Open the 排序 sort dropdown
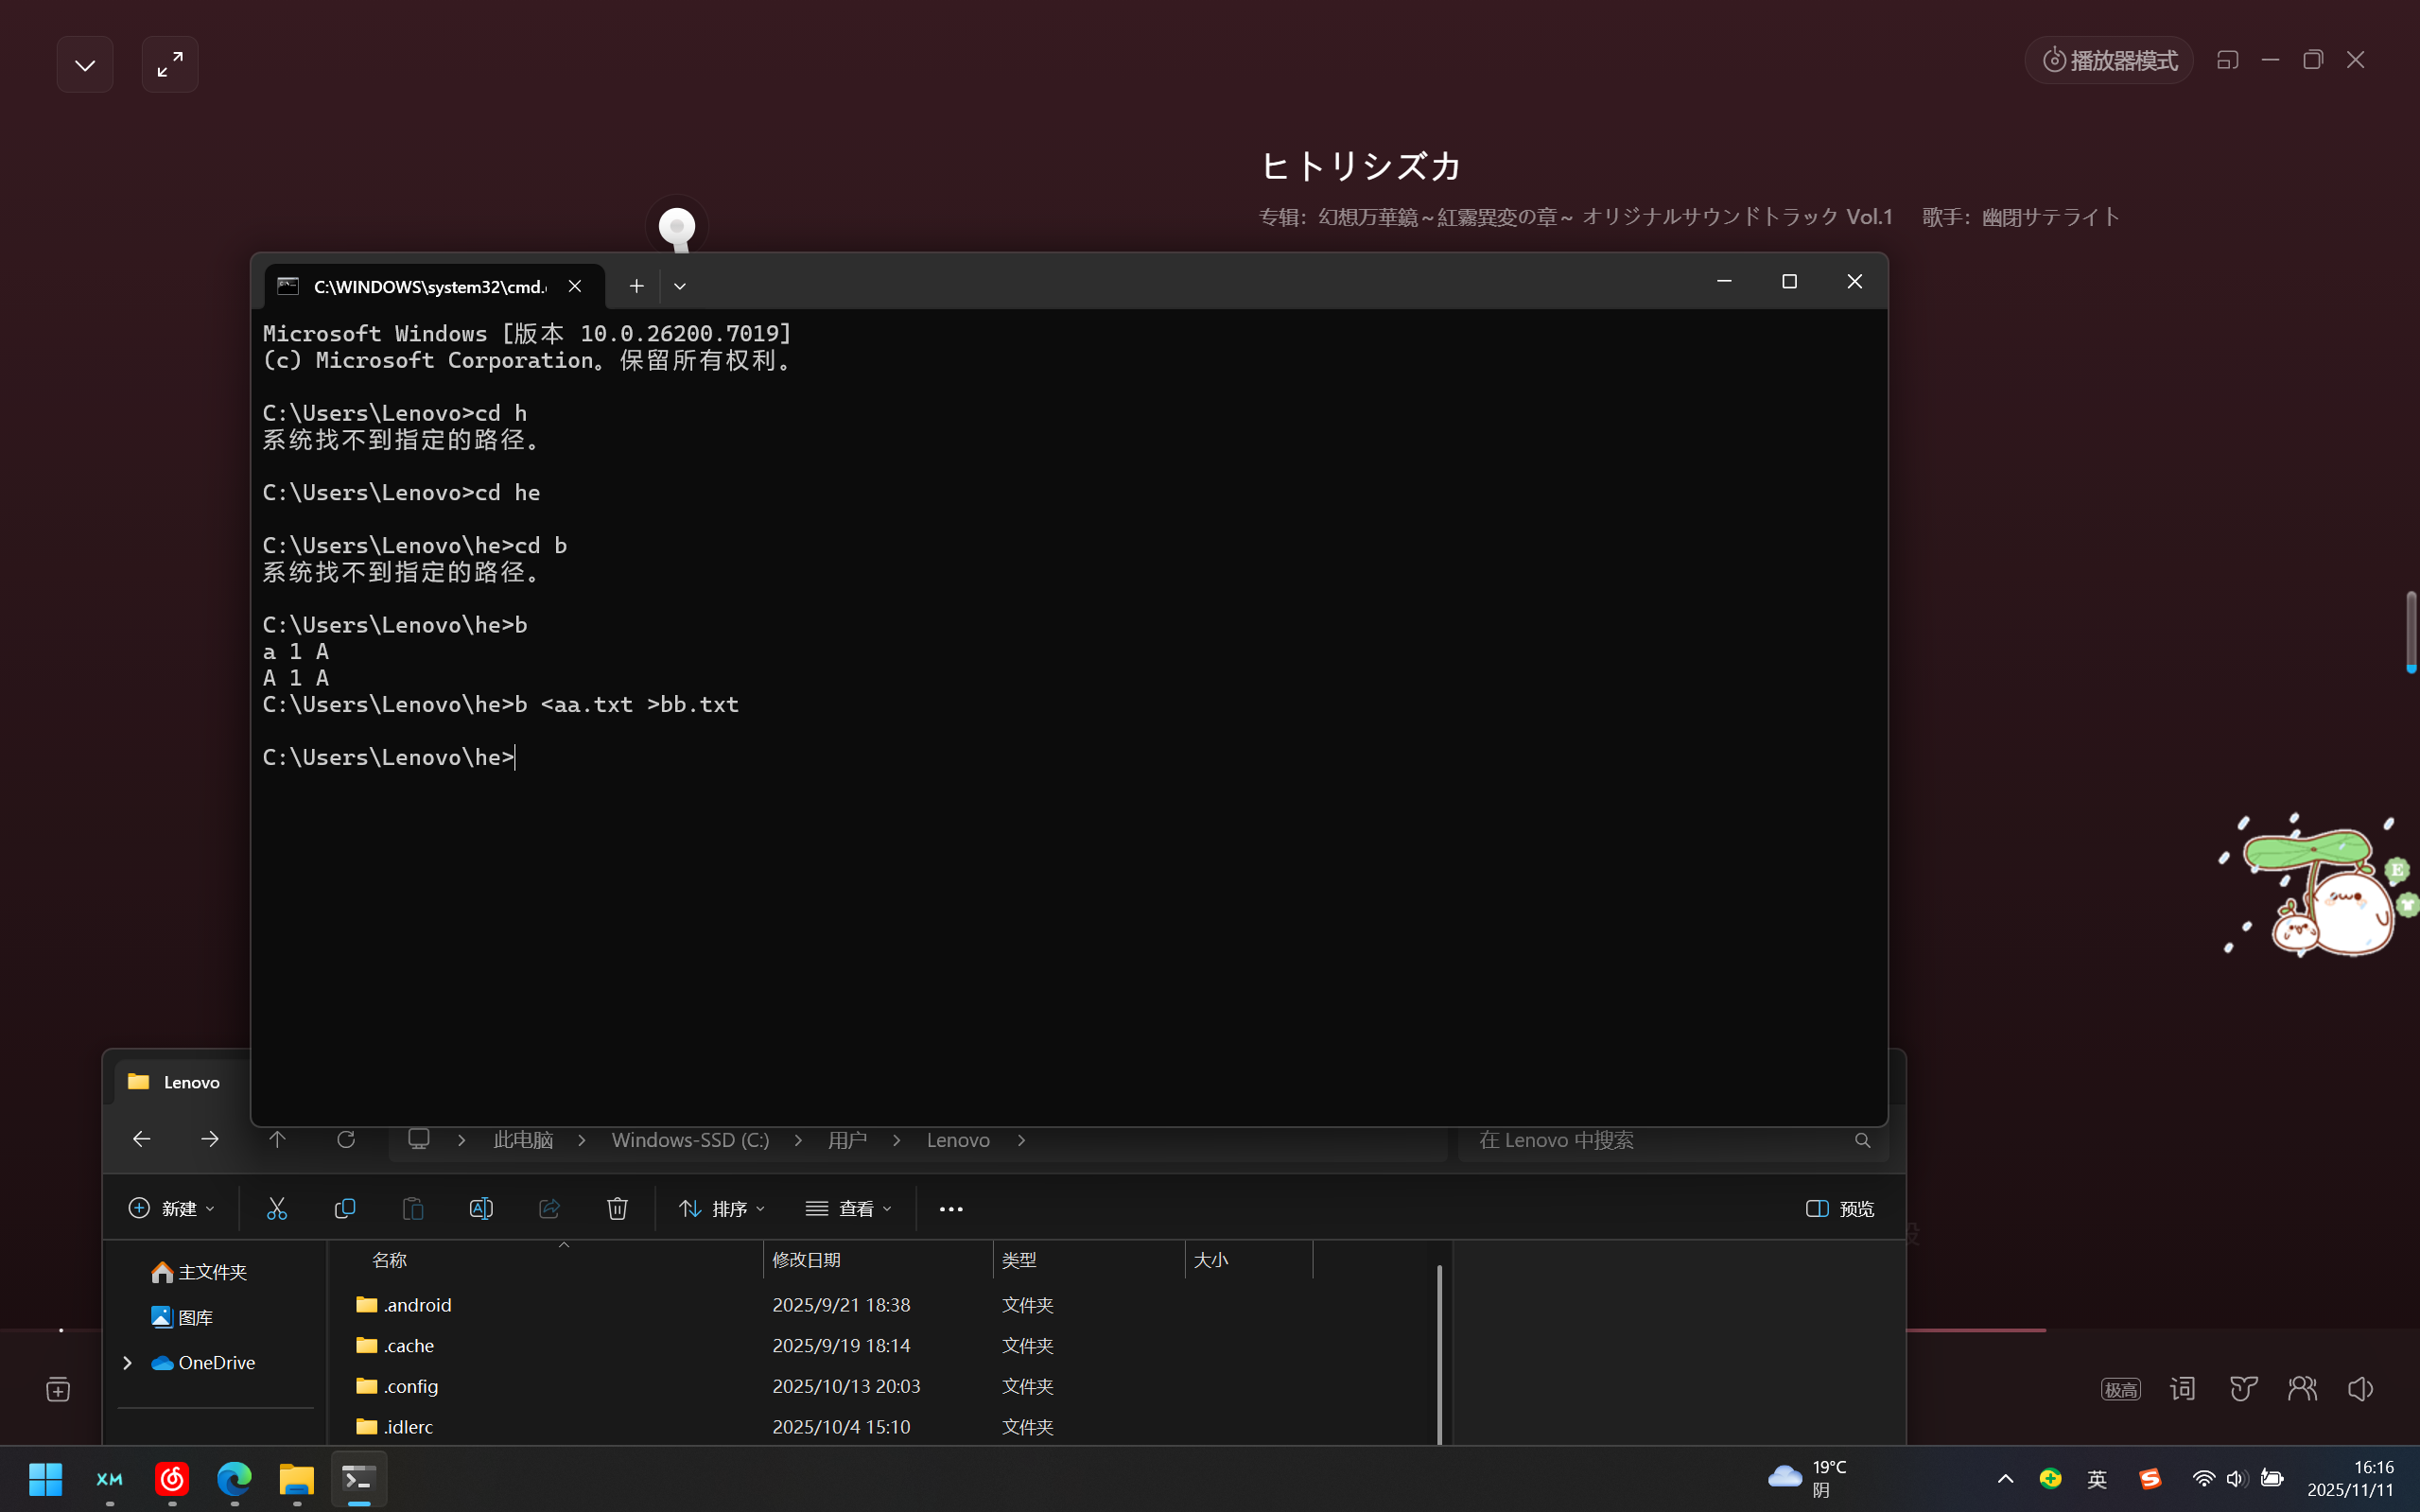This screenshot has height=1512, width=2420. tap(722, 1209)
